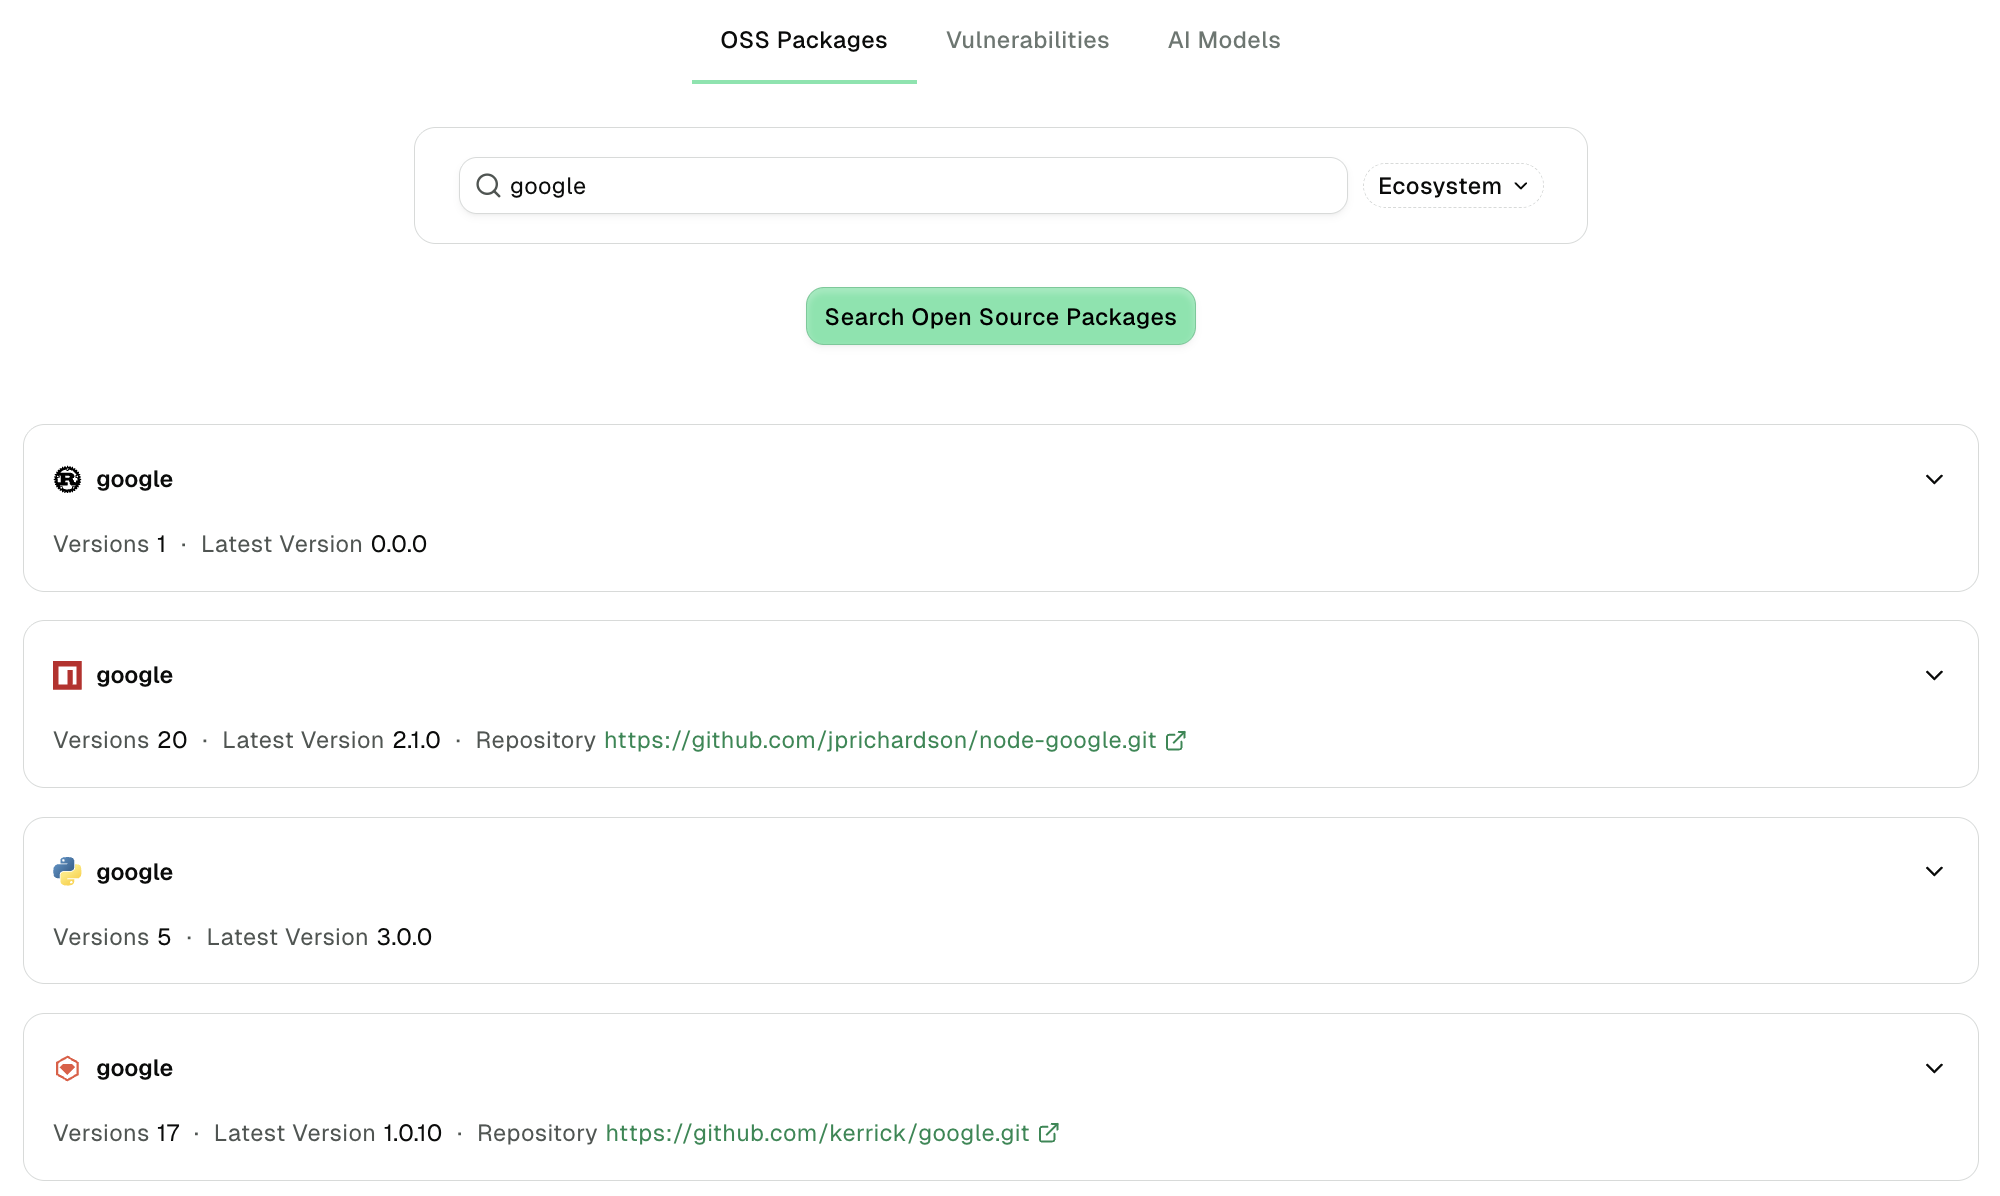Switch to the OSS Packages tab

[804, 40]
